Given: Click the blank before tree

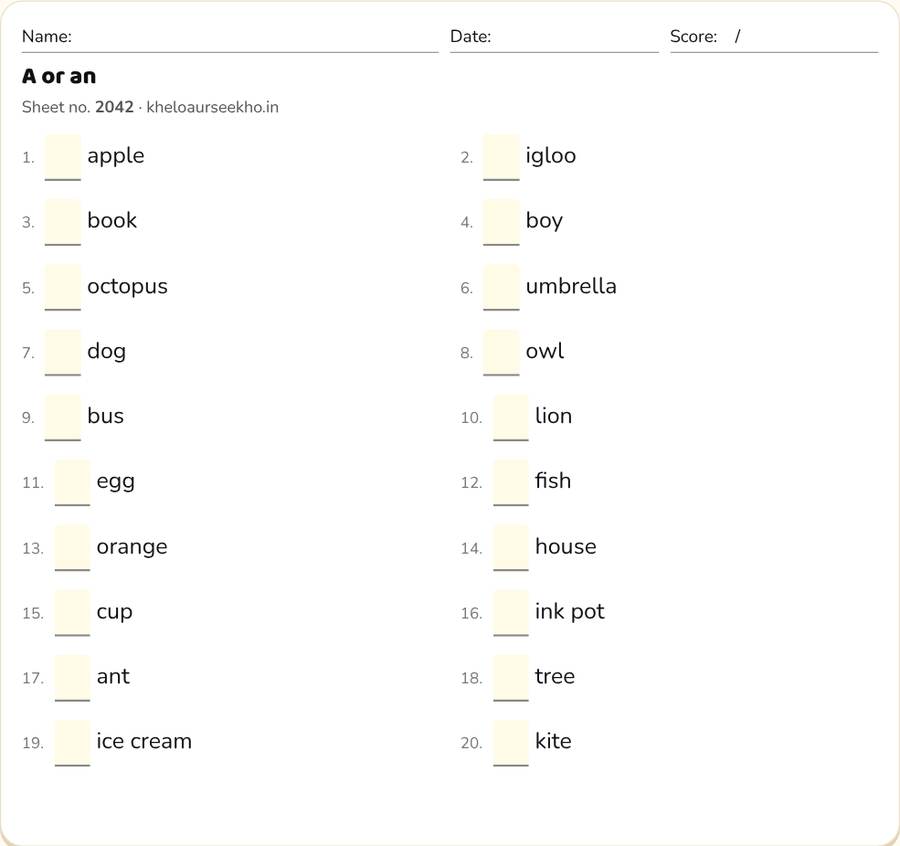Looking at the screenshot, I should [x=511, y=678].
